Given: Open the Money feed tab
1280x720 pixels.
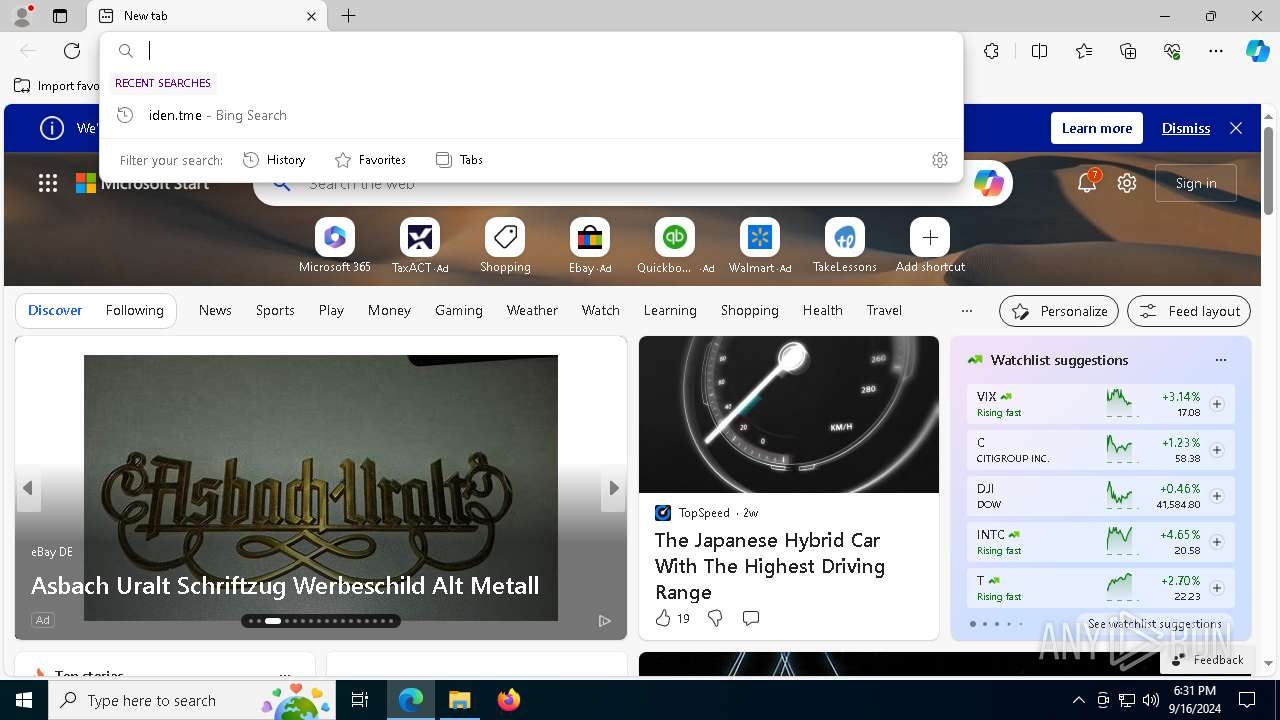Looking at the screenshot, I should [x=389, y=311].
